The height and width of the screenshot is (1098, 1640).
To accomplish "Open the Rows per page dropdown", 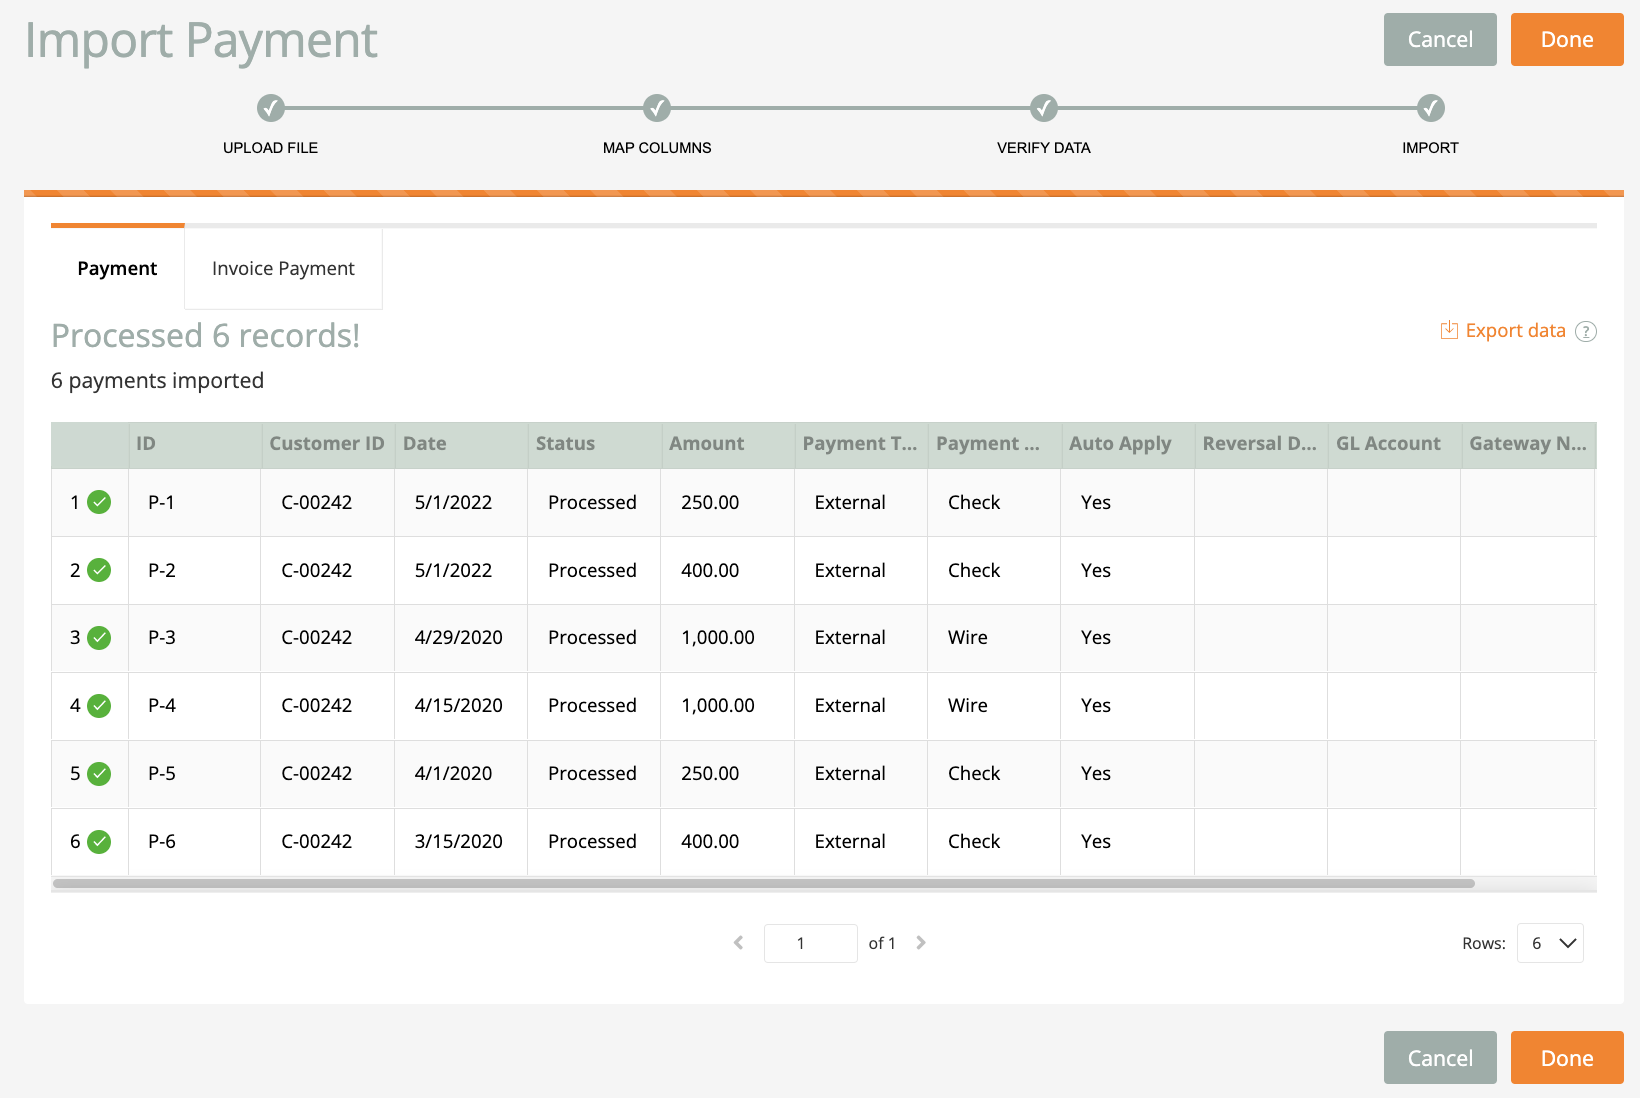I will coord(1550,943).
